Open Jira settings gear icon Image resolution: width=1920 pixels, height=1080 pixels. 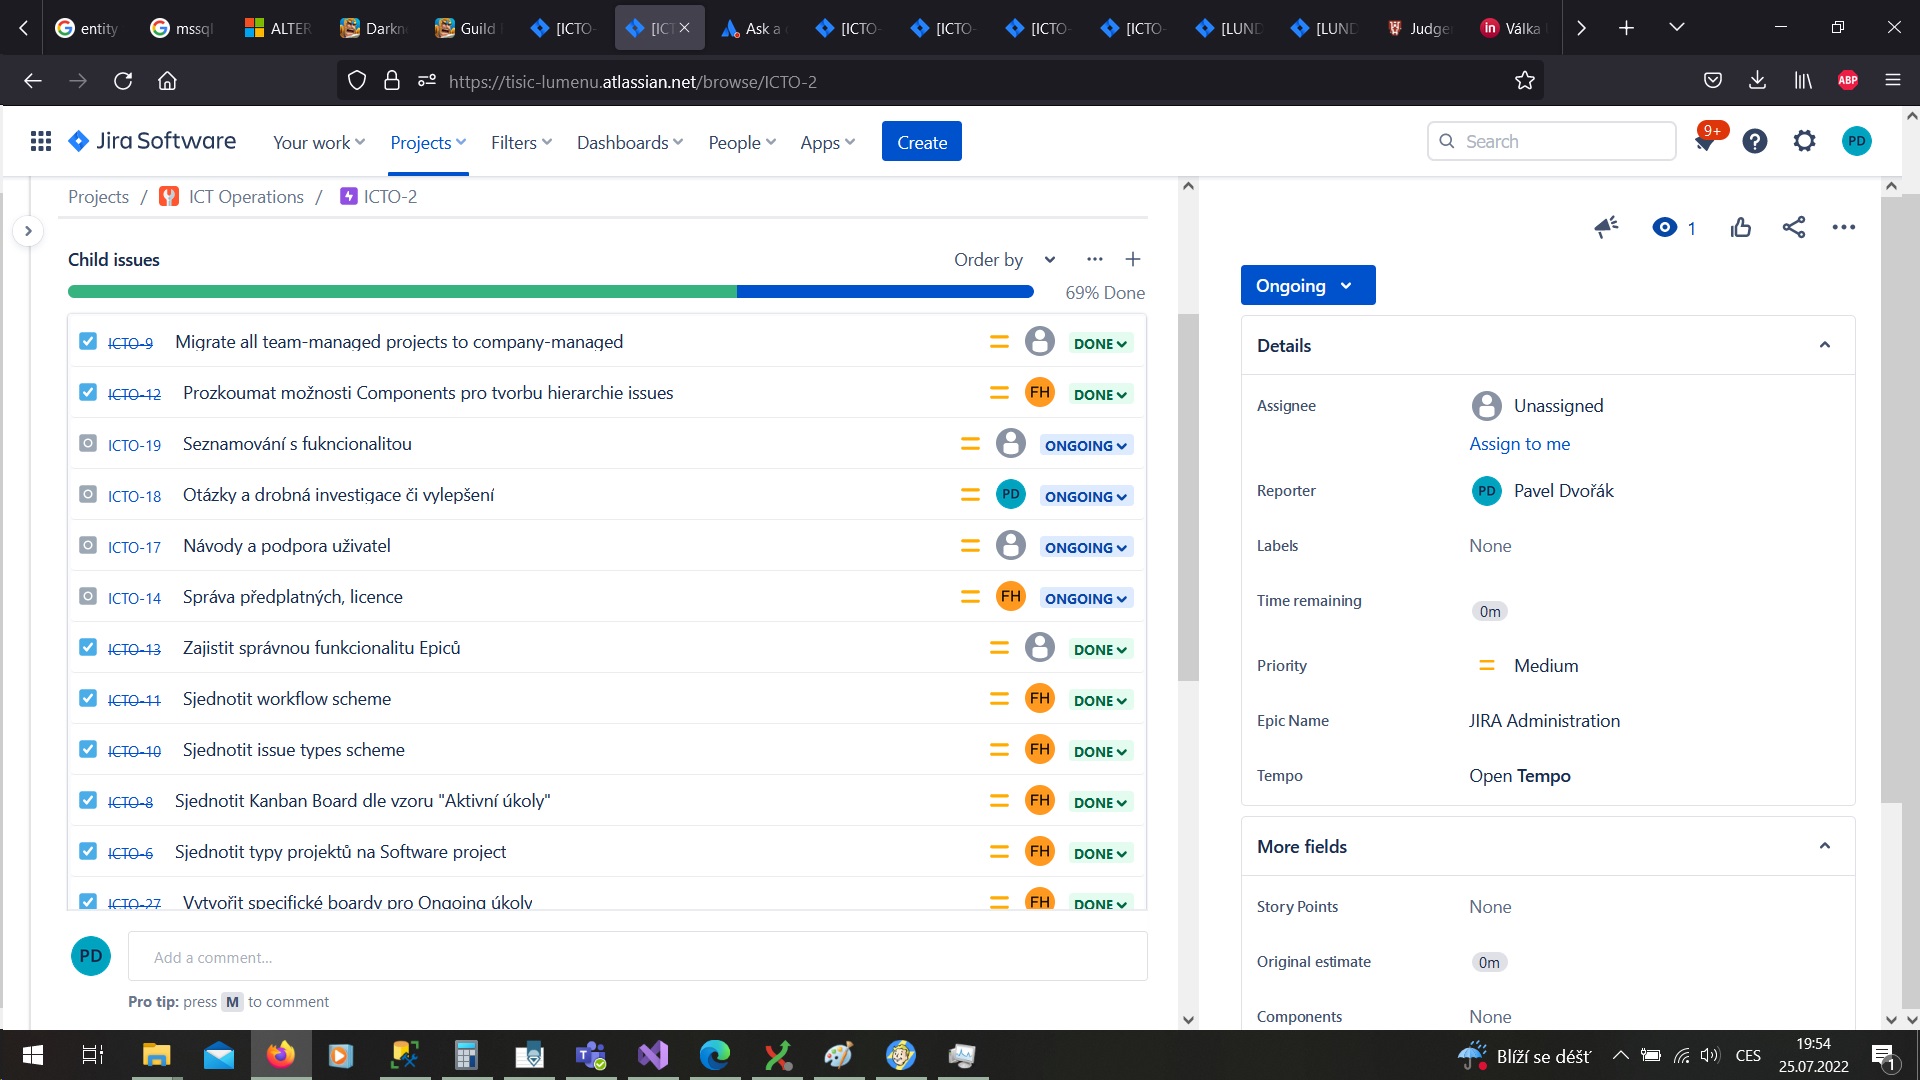pos(1805,142)
